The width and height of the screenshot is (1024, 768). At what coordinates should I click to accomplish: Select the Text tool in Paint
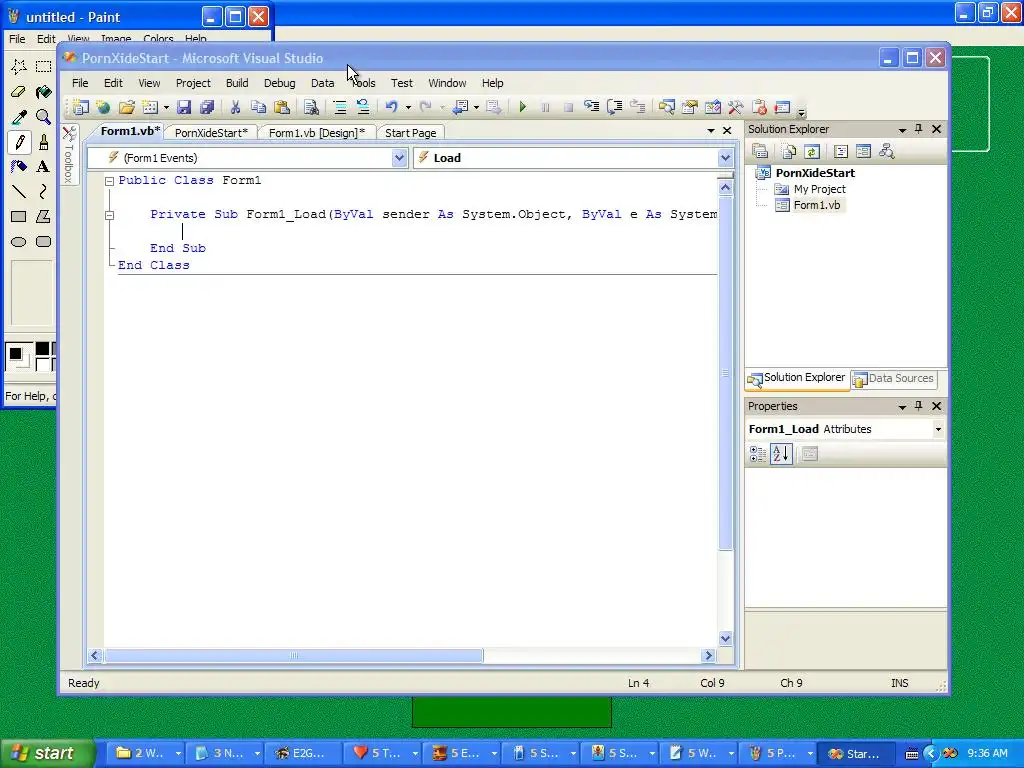(44, 167)
